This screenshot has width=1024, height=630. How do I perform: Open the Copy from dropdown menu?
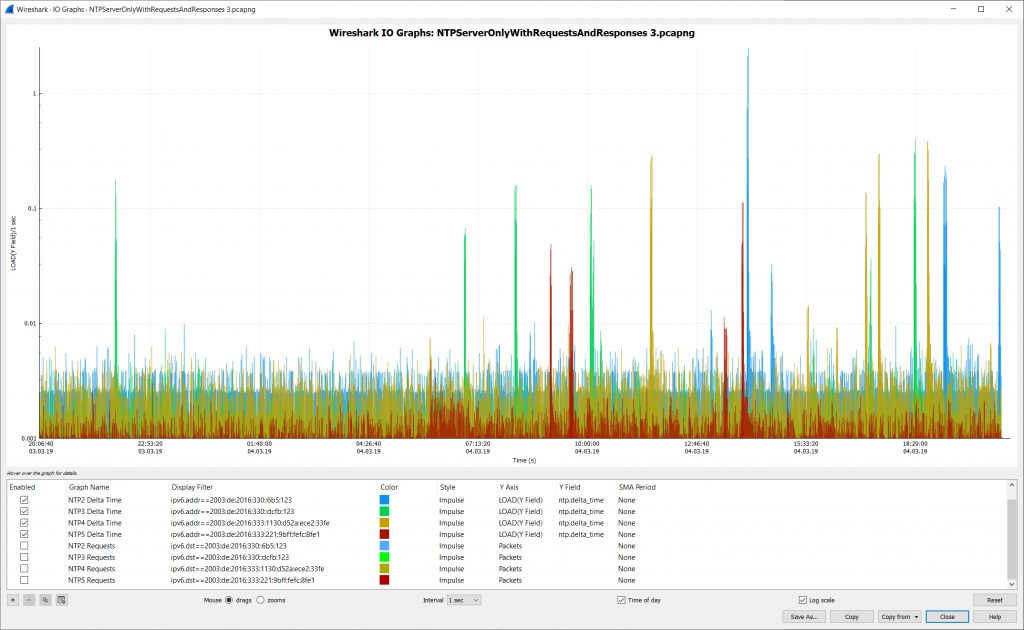[x=899, y=617]
